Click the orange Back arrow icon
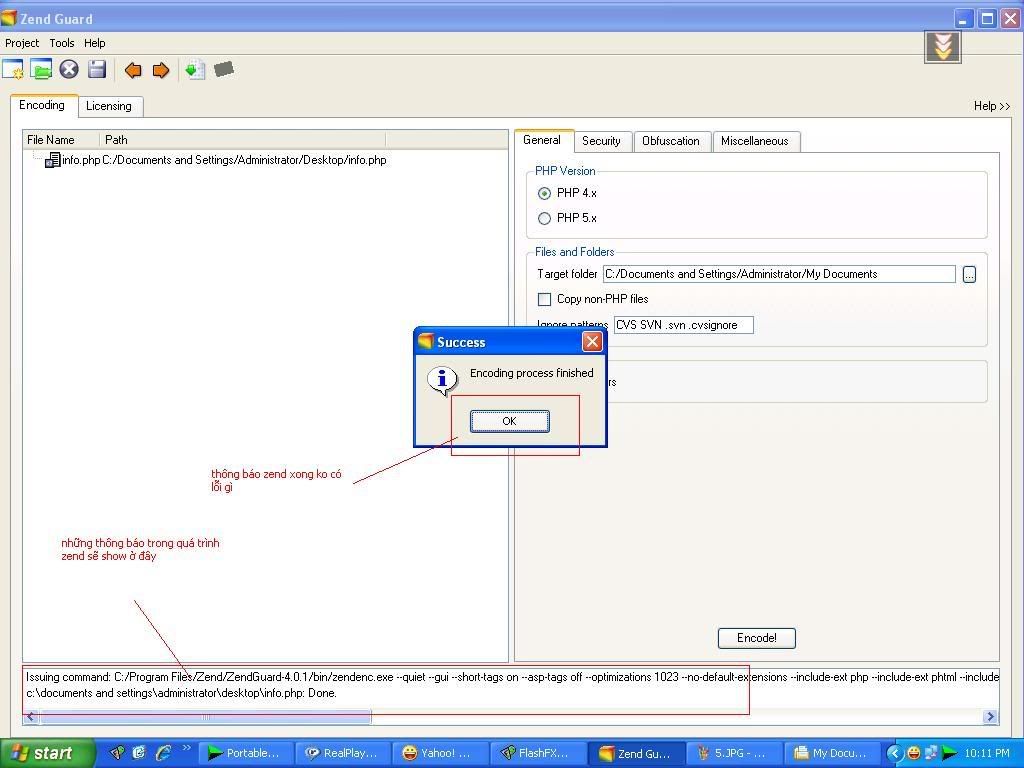The height and width of the screenshot is (768, 1024). (x=133, y=70)
